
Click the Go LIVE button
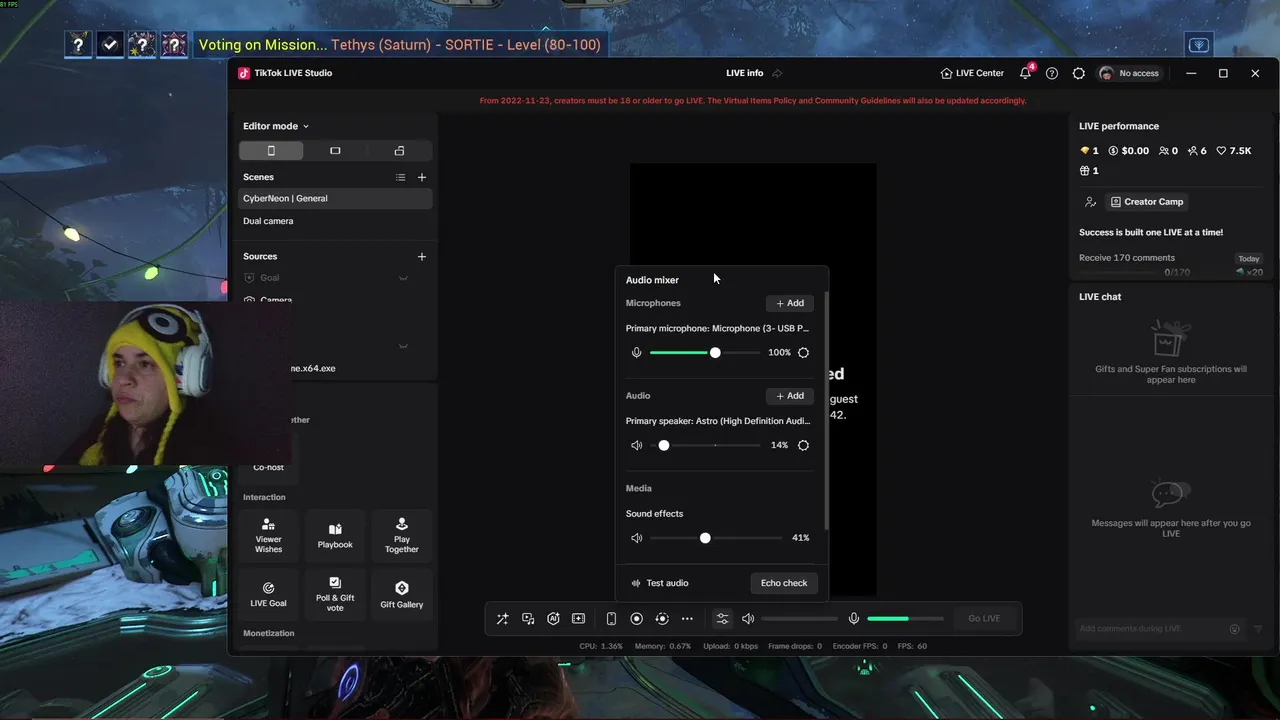[x=984, y=618]
